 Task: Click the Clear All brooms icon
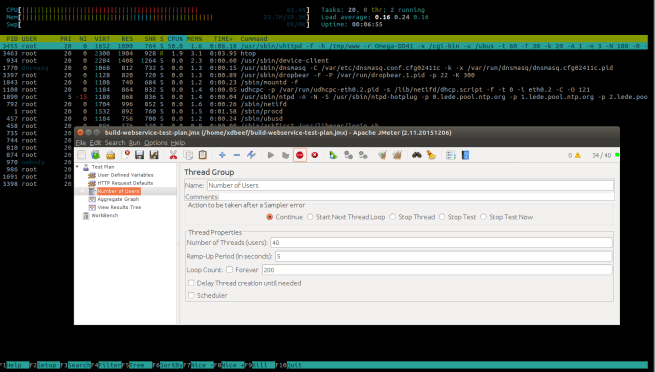[397, 155]
